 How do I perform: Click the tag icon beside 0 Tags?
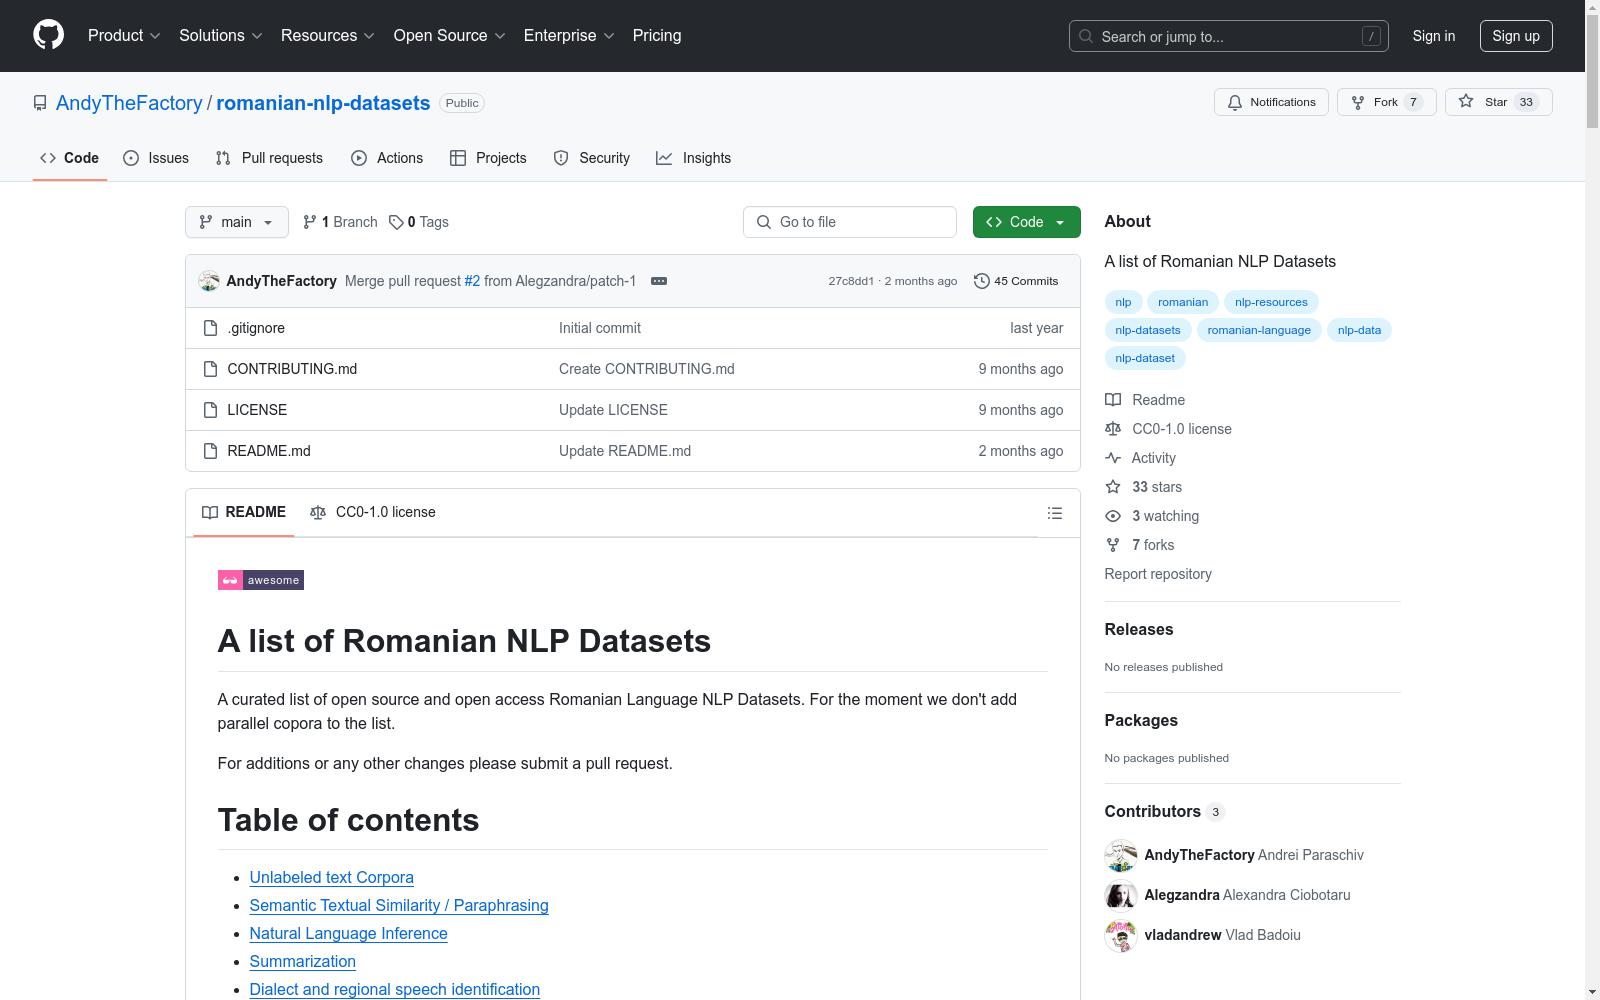tap(396, 222)
